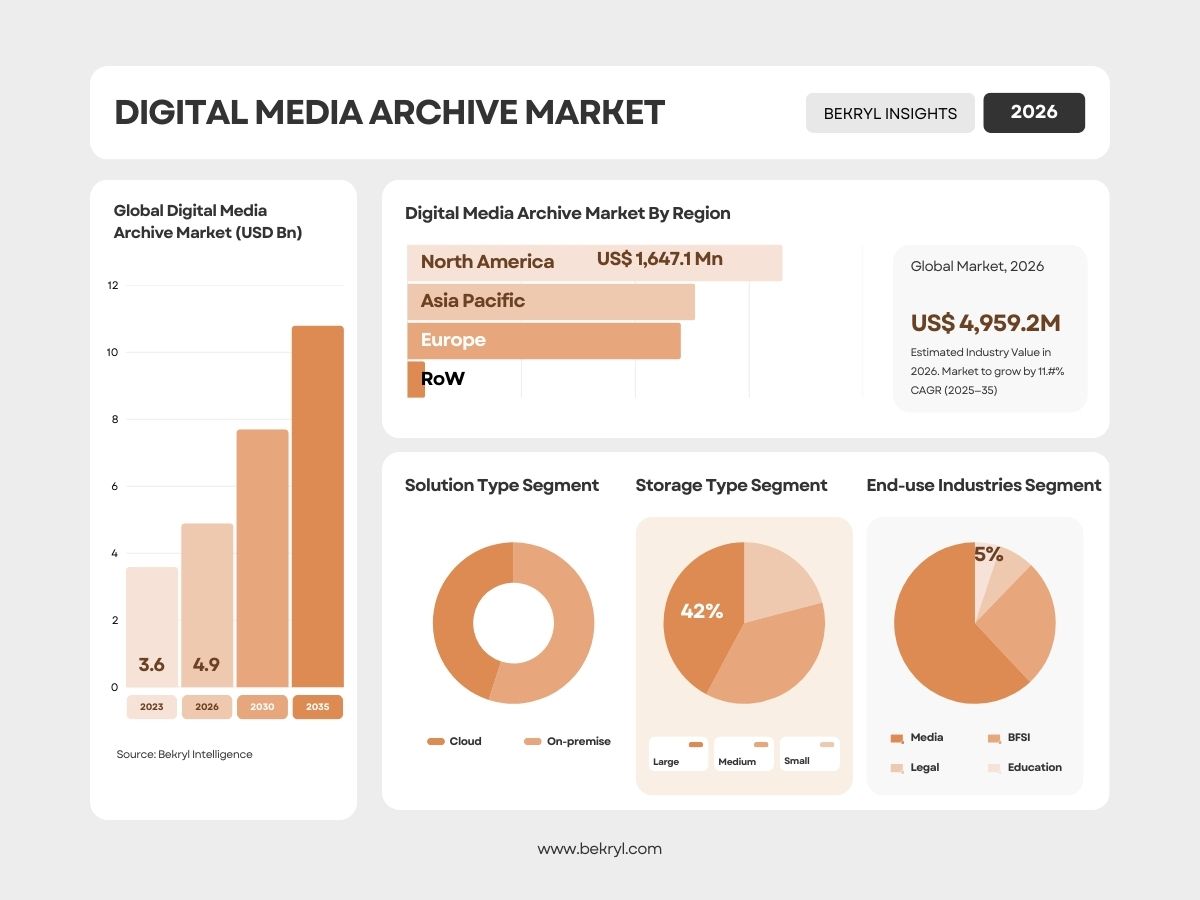Click the US$ 1,647.1 Mn value
1200x900 pixels.
click(x=660, y=259)
